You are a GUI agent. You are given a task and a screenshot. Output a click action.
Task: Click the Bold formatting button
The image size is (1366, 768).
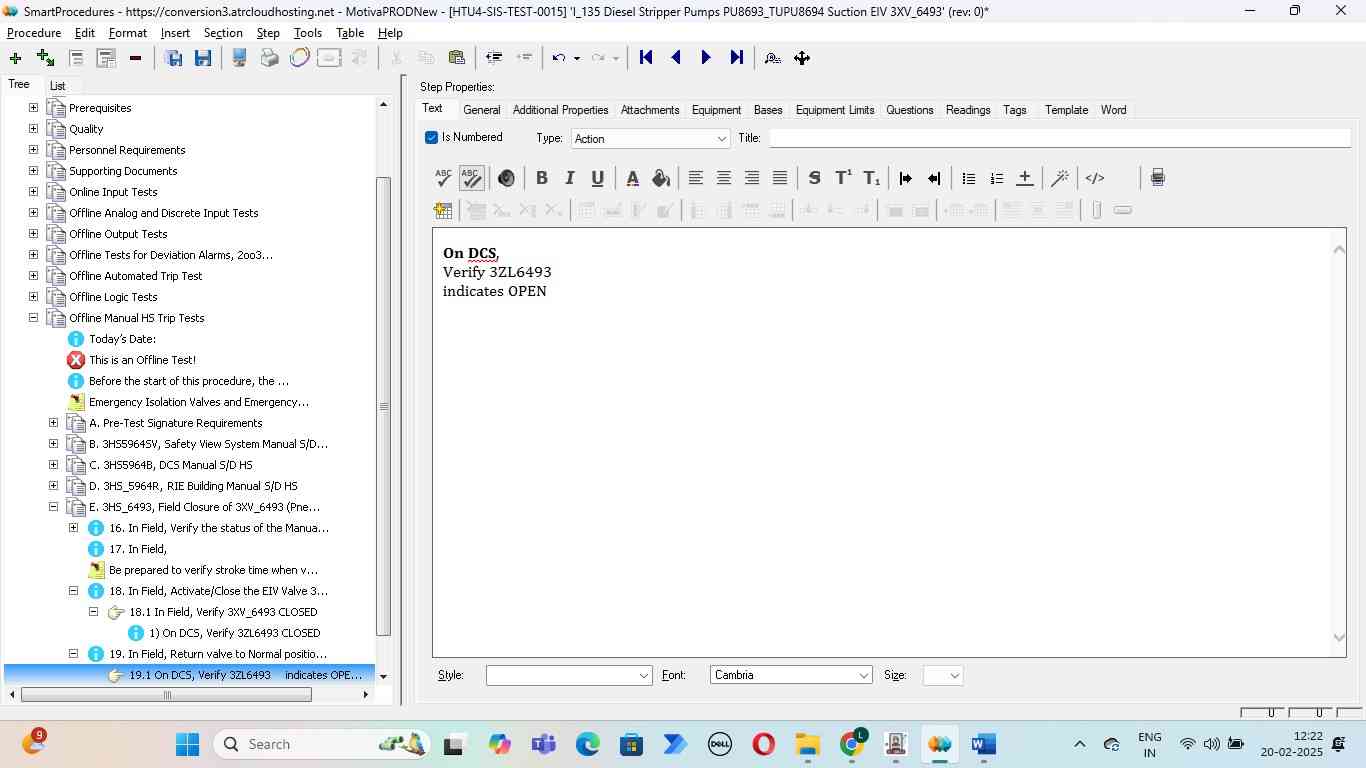point(541,178)
